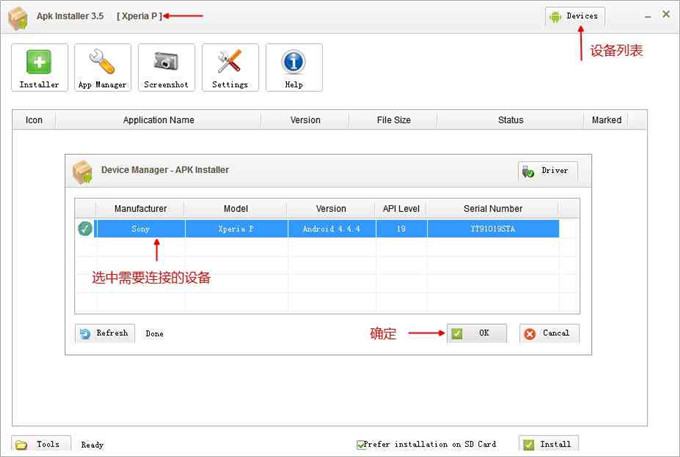
Task: Toggle Prefer installation on SD Card
Action: tap(361, 444)
